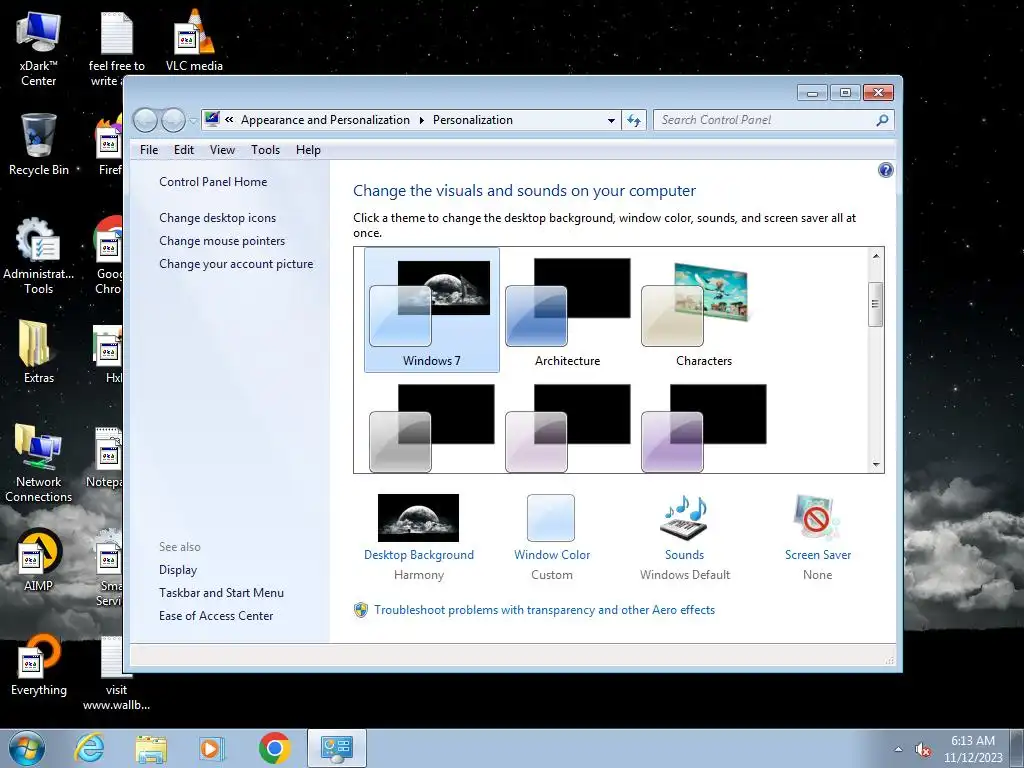Click the Window Color link
The image size is (1024, 768).
tap(552, 554)
